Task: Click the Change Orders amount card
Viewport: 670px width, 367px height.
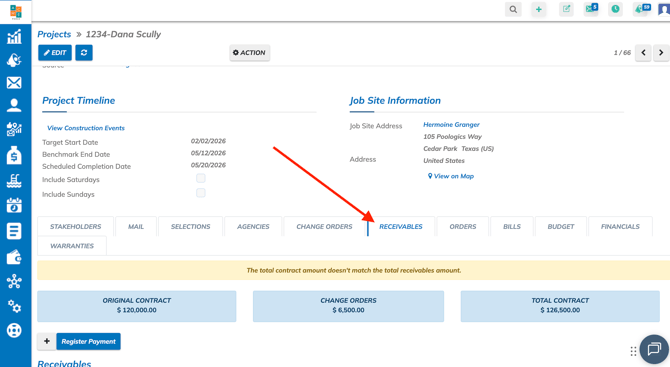Action: [x=348, y=306]
